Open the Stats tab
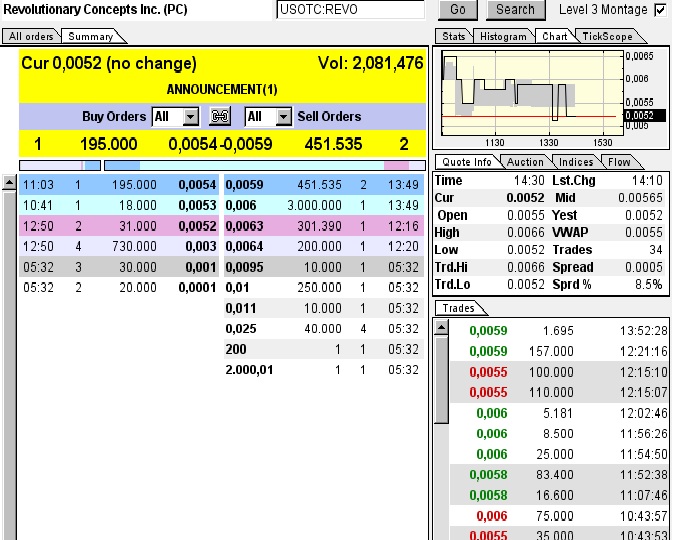 (x=454, y=36)
